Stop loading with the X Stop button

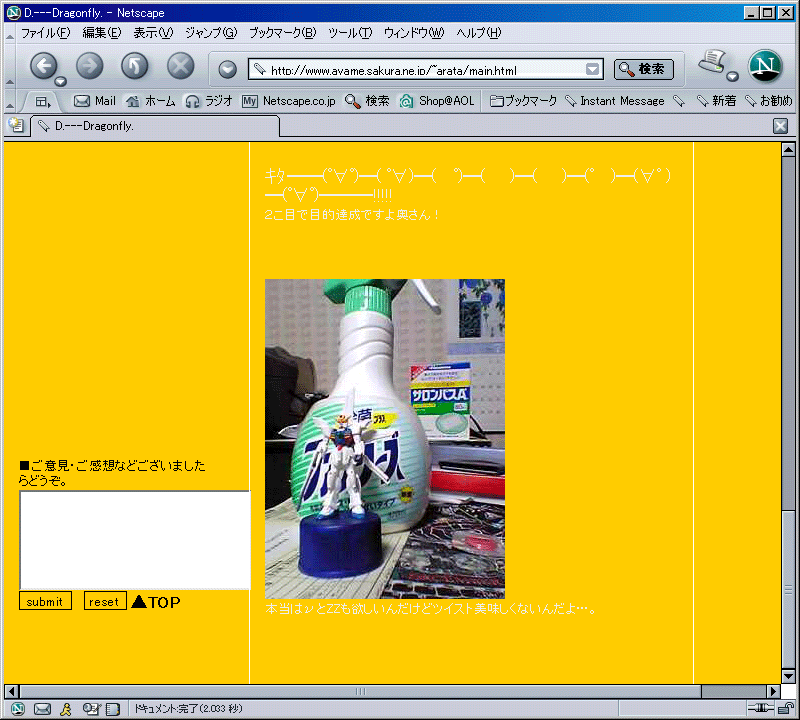181,66
